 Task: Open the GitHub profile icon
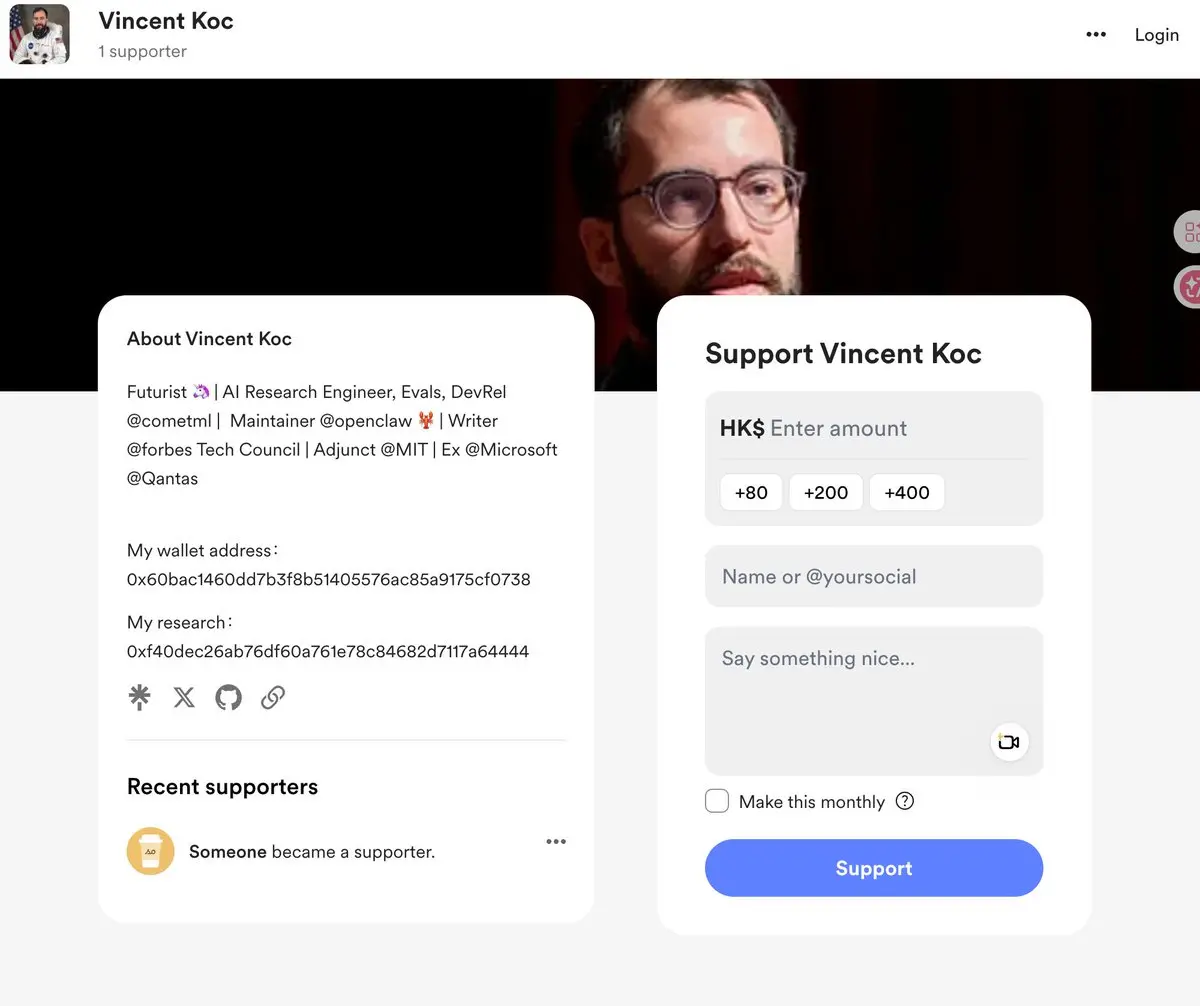tap(229, 697)
